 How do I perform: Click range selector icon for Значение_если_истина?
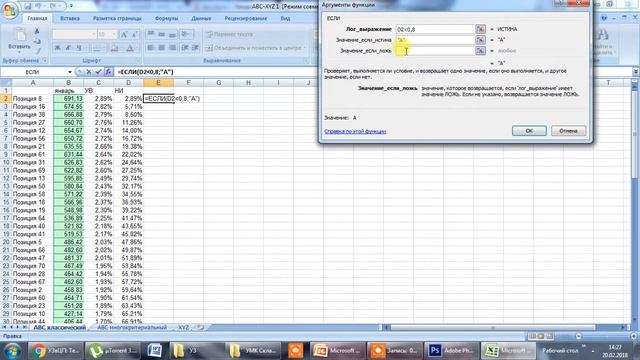point(480,40)
